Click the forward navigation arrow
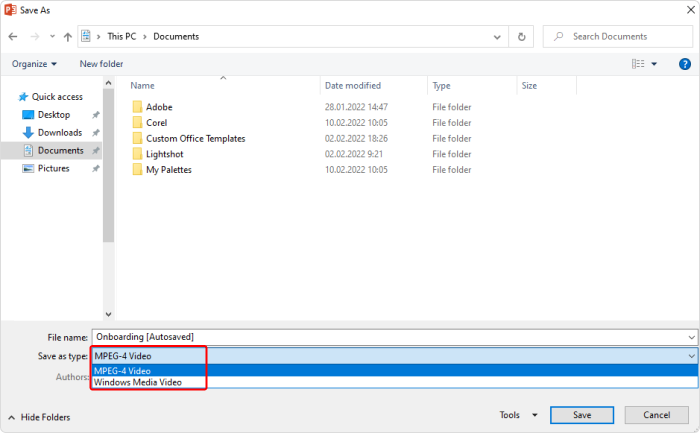 [x=34, y=37]
